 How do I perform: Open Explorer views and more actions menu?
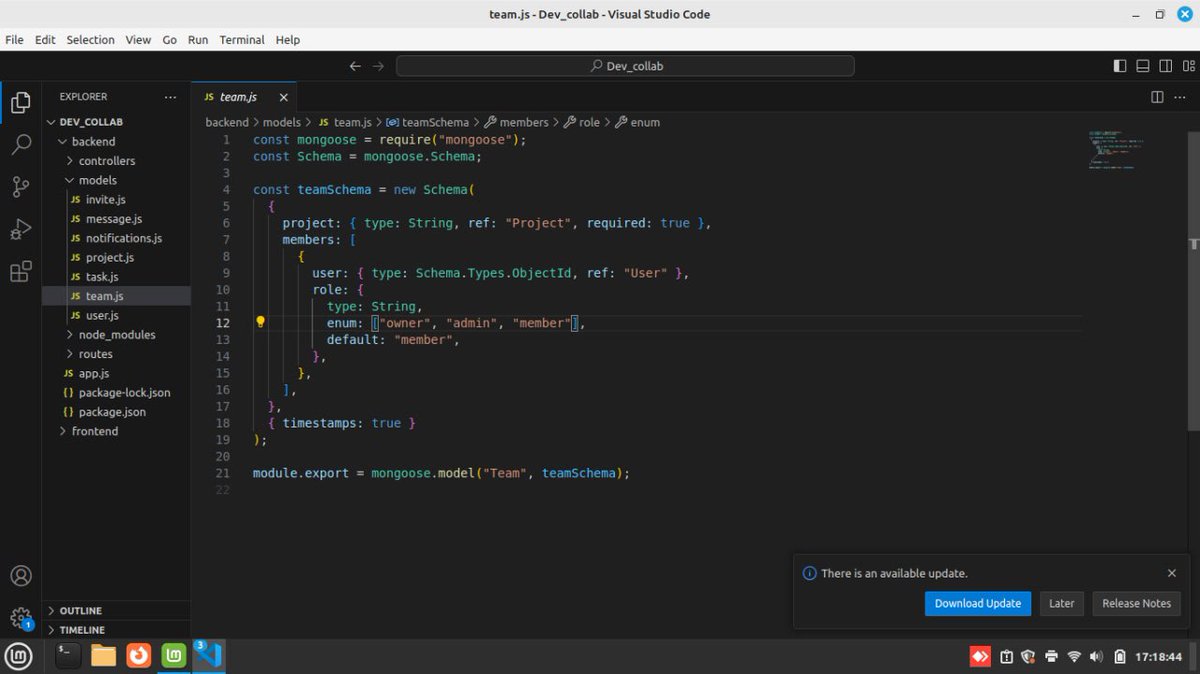point(171,97)
